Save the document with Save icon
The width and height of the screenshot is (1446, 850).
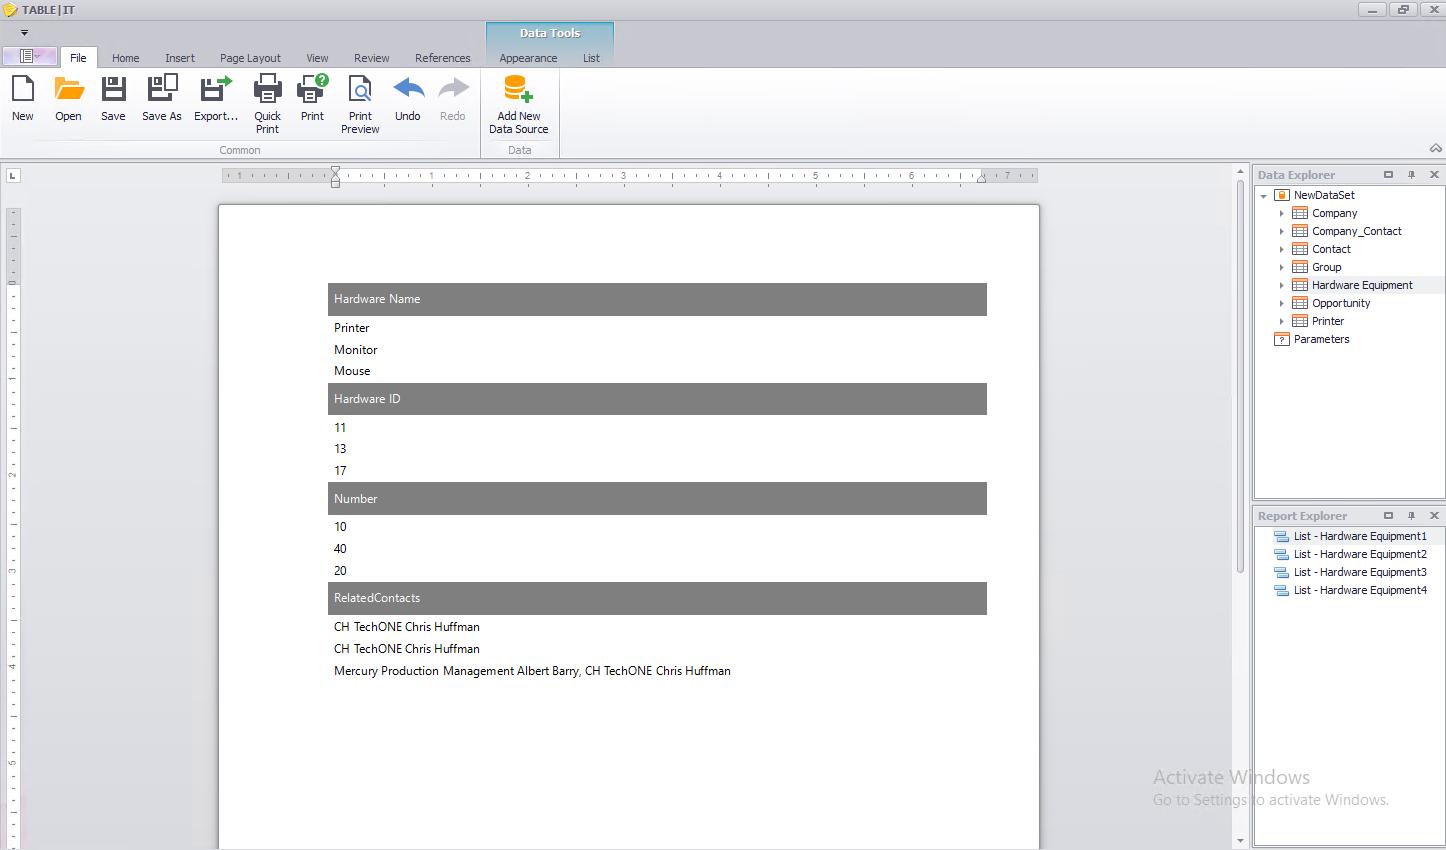click(113, 98)
